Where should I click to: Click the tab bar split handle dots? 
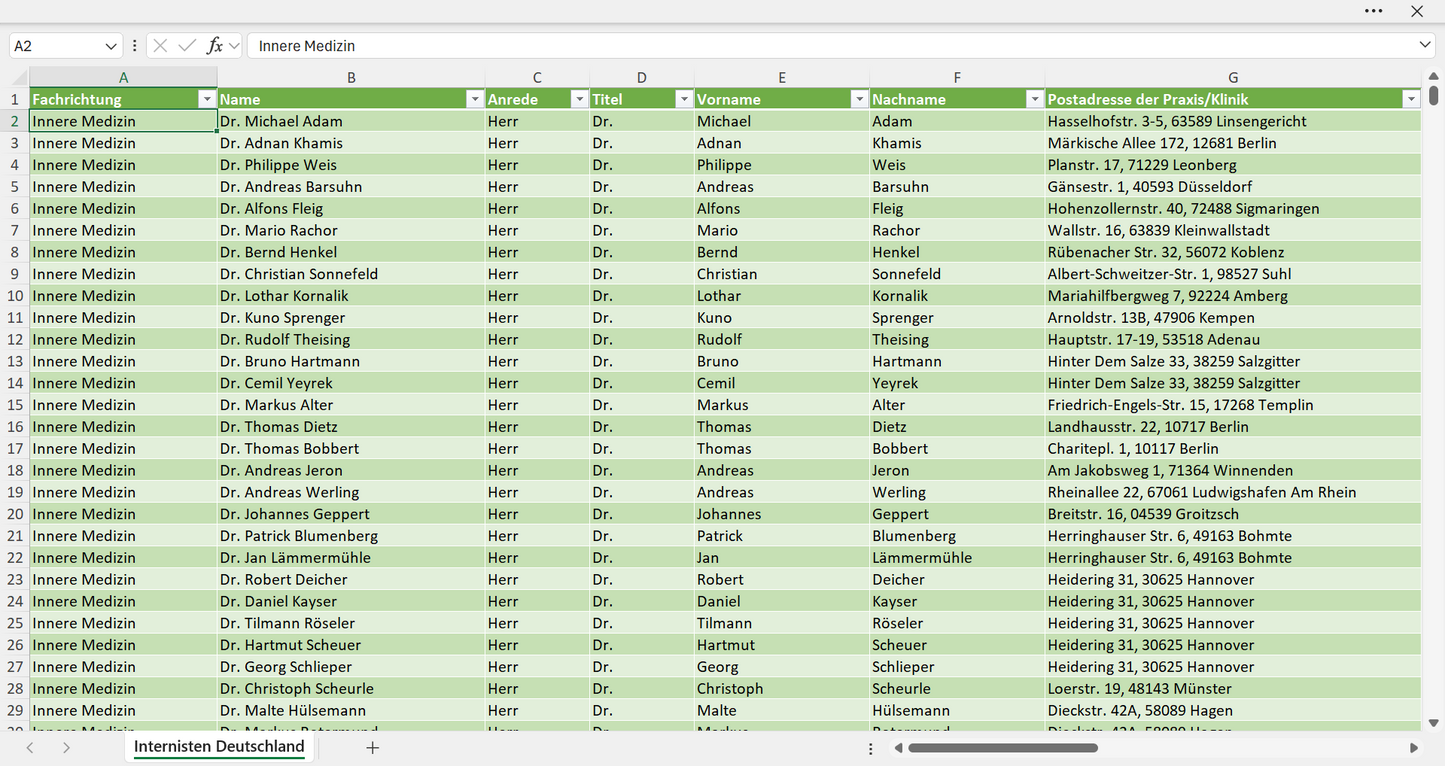point(871,748)
